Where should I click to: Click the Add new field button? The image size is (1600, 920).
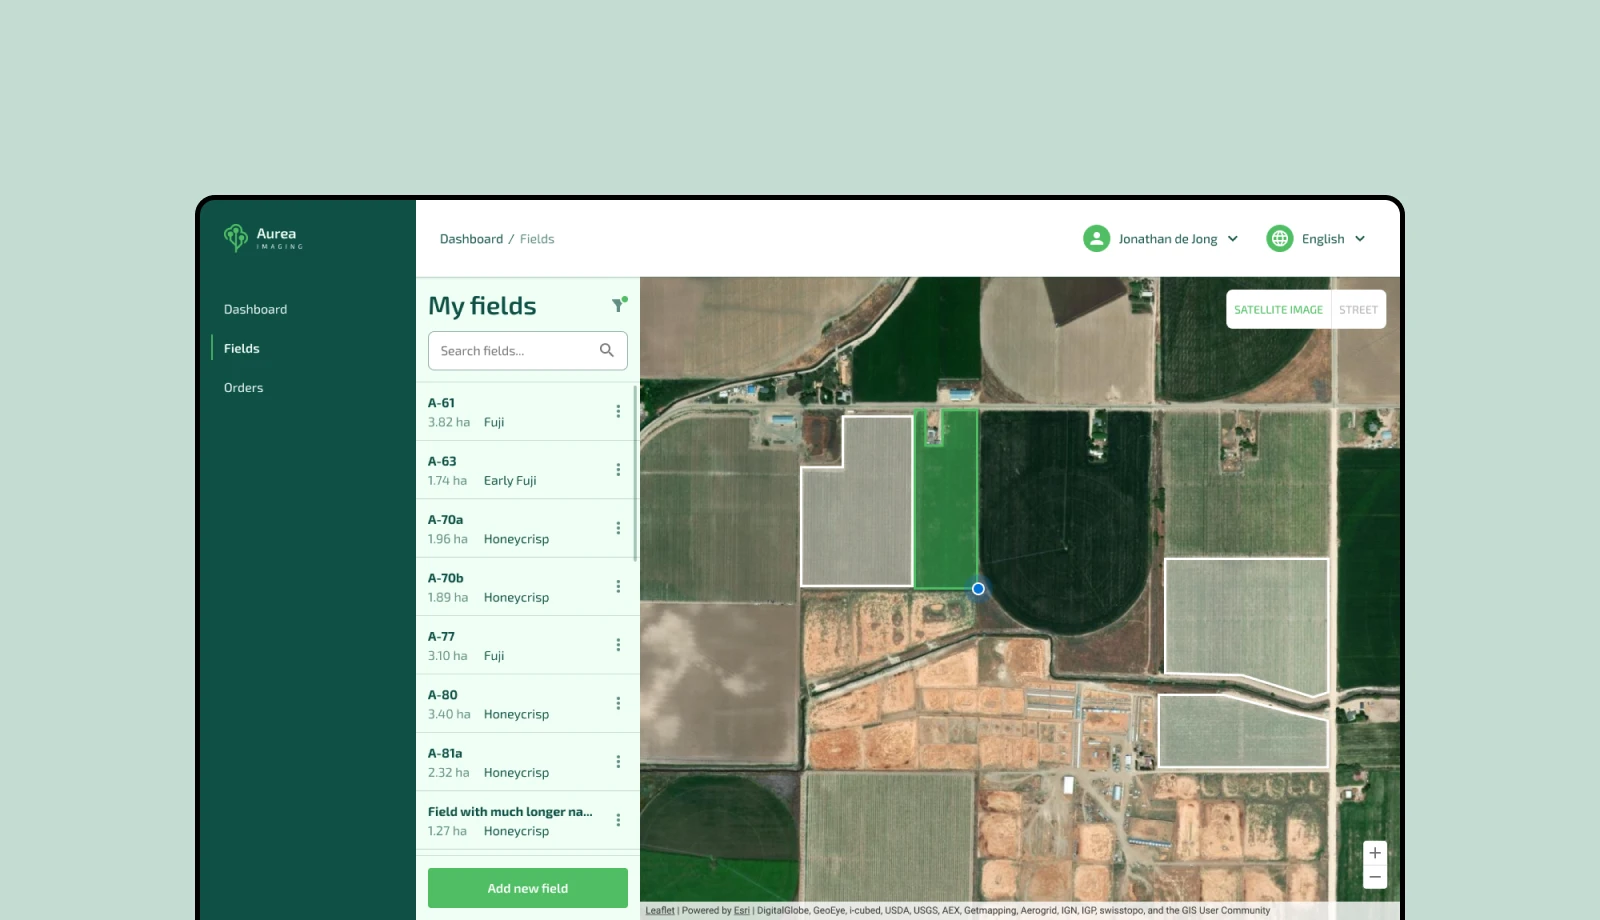coord(528,888)
